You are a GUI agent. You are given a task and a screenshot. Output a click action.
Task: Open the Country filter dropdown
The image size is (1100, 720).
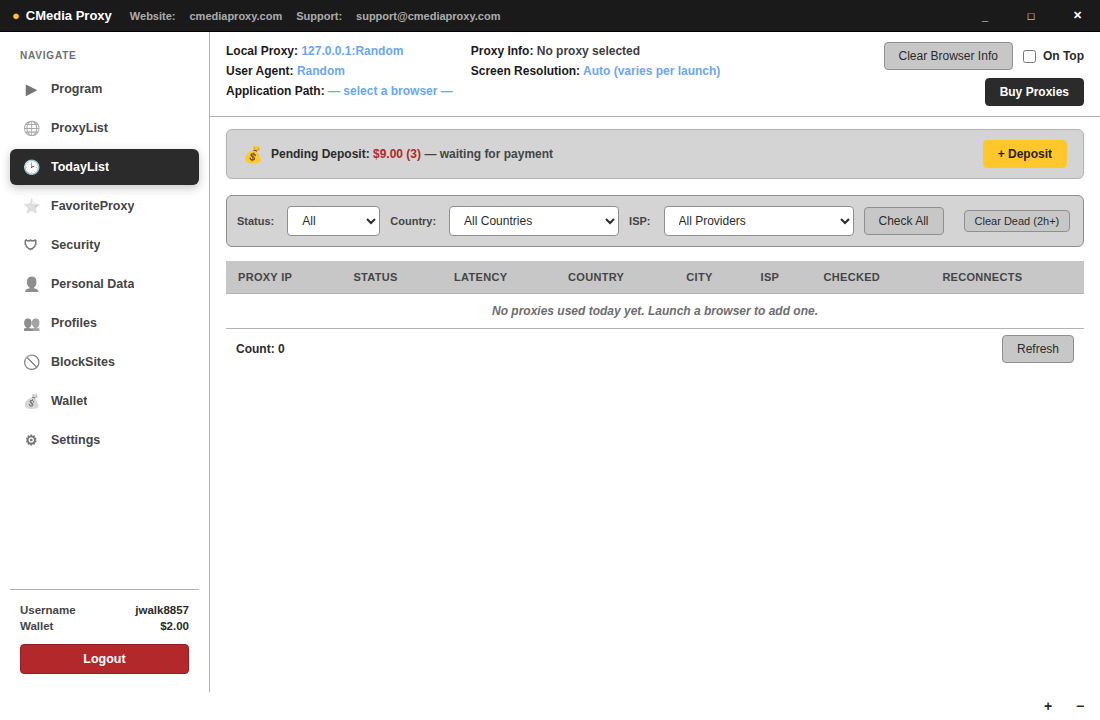(534, 221)
